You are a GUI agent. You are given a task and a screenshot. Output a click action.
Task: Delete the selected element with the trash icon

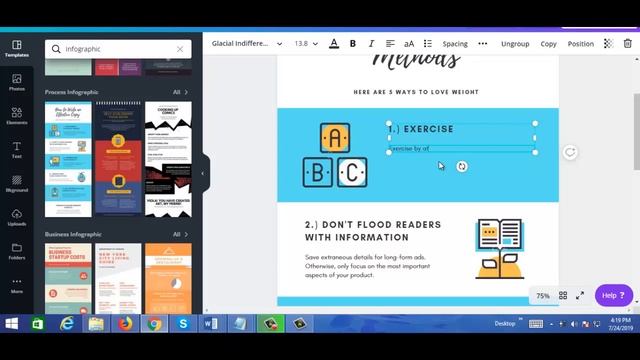[627, 43]
